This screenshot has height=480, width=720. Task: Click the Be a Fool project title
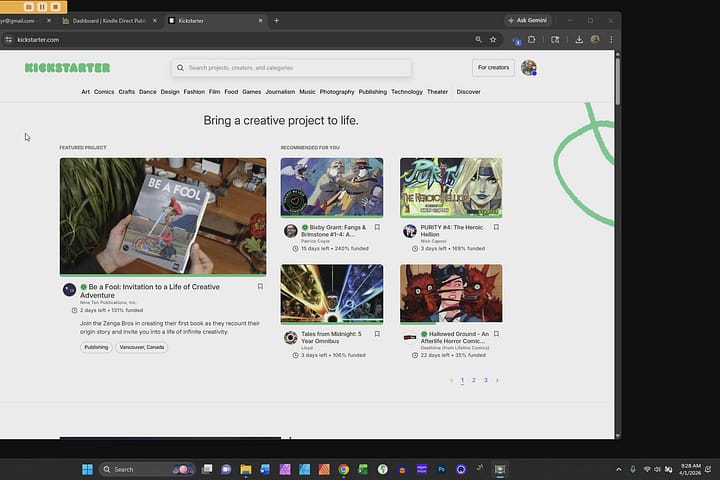pyautogui.click(x=150, y=291)
